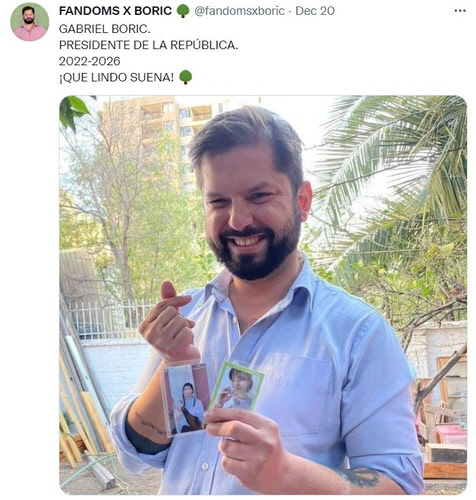The image size is (476, 500).
Task: Open the three-dot more options menu
Action: (460, 11)
